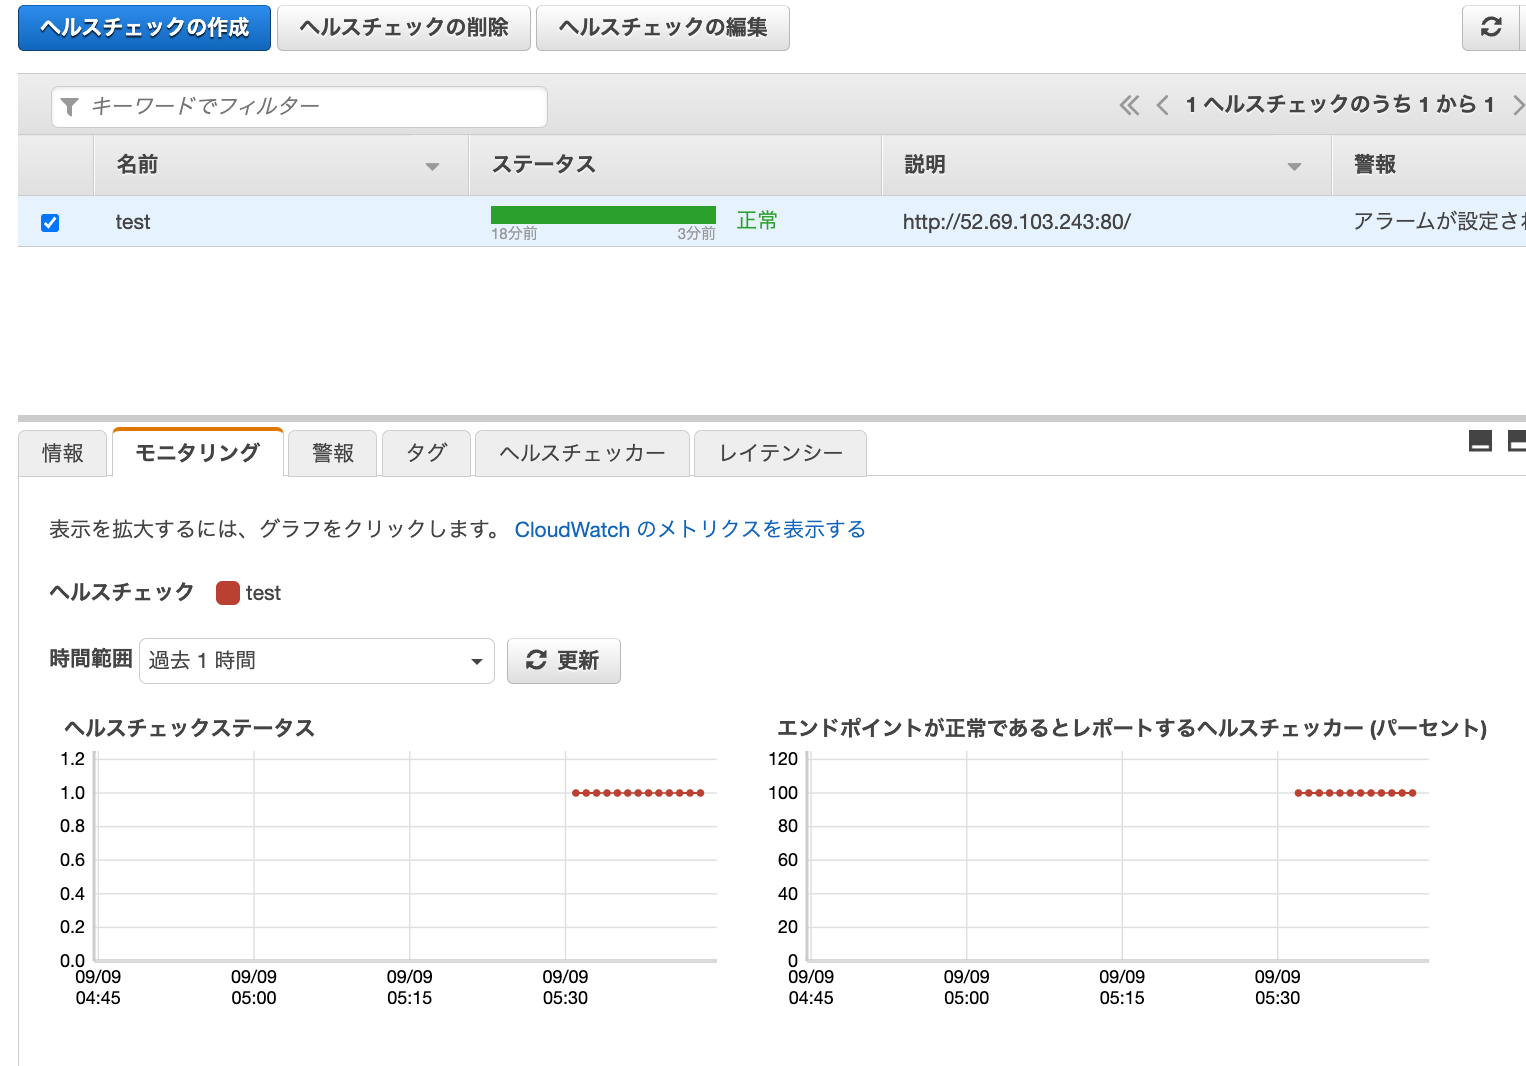The image size is (1526, 1066).
Task: Jump to first page with double-arrow icon
Action: click(x=1129, y=104)
